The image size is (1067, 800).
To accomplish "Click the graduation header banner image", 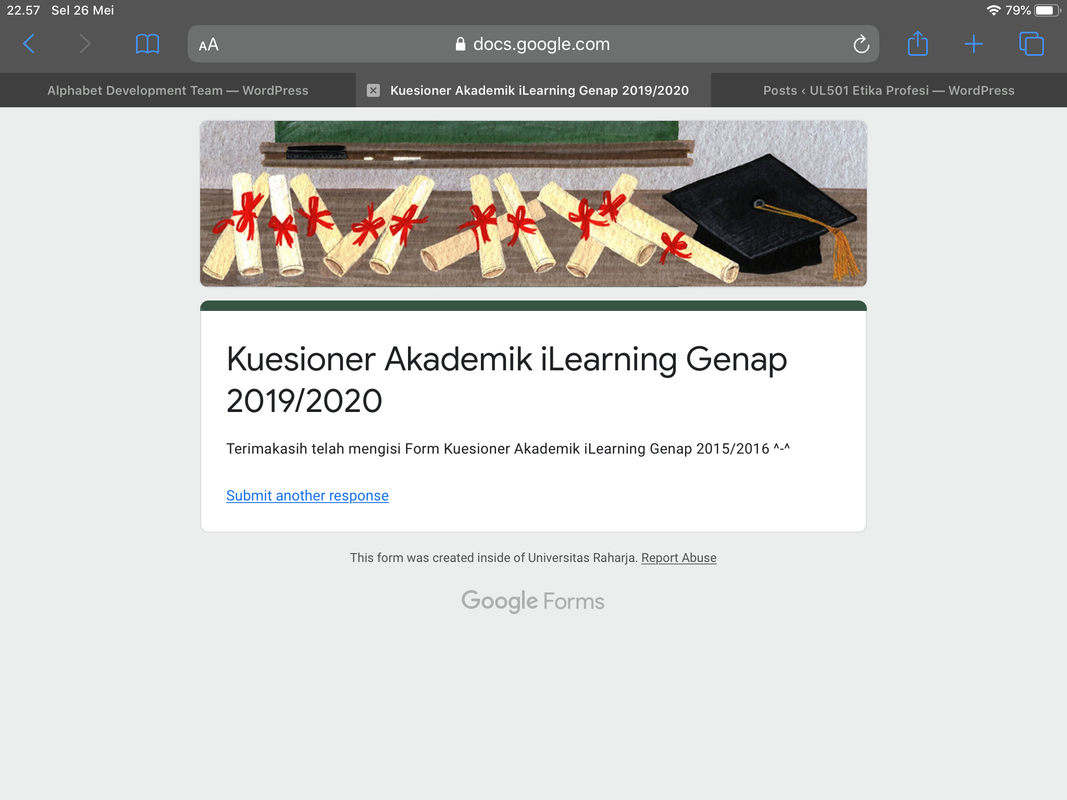I will (x=534, y=203).
